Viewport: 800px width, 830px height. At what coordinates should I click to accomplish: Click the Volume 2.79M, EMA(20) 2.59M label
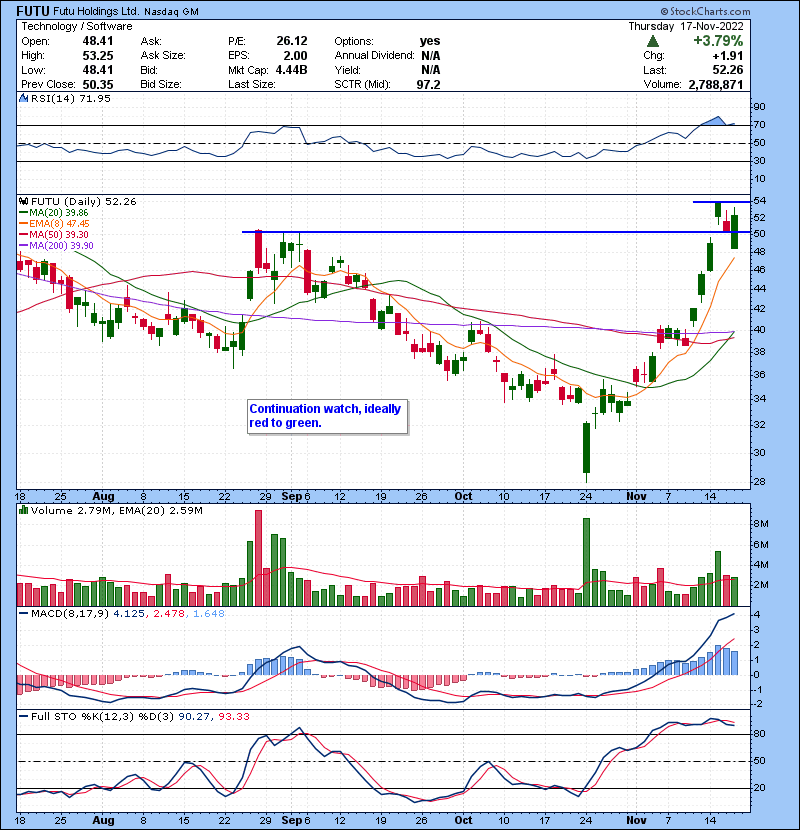[x=116, y=510]
